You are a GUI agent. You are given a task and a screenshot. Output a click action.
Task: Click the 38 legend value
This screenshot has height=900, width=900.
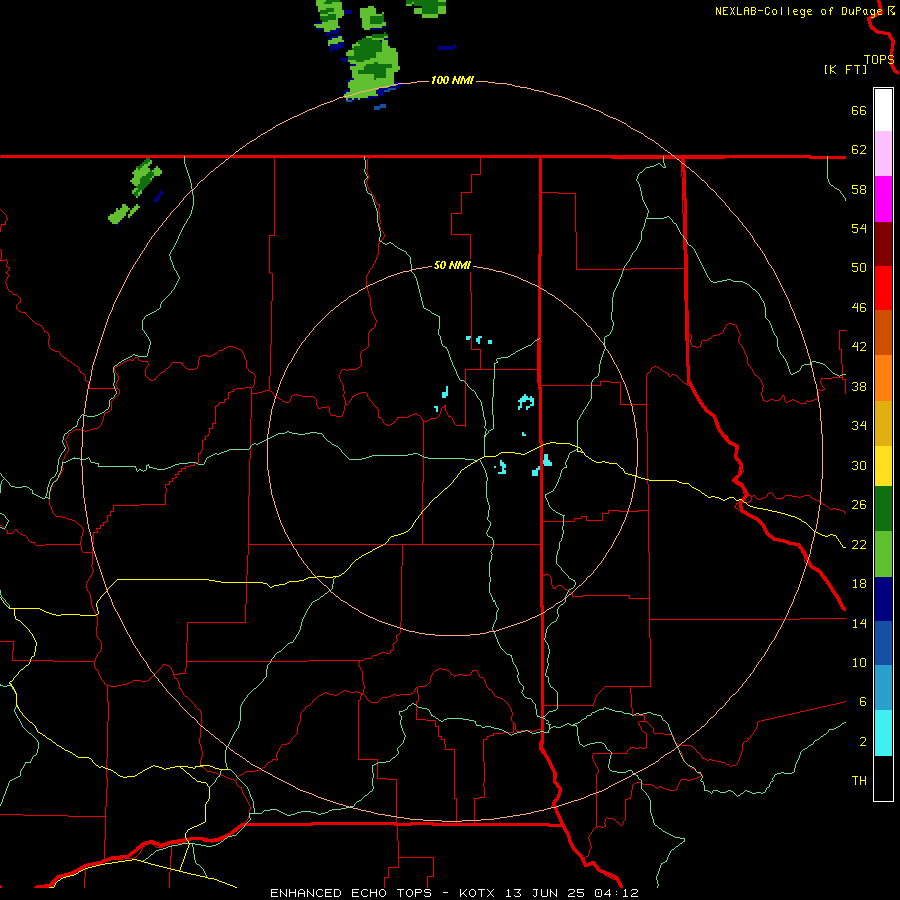[x=859, y=386]
